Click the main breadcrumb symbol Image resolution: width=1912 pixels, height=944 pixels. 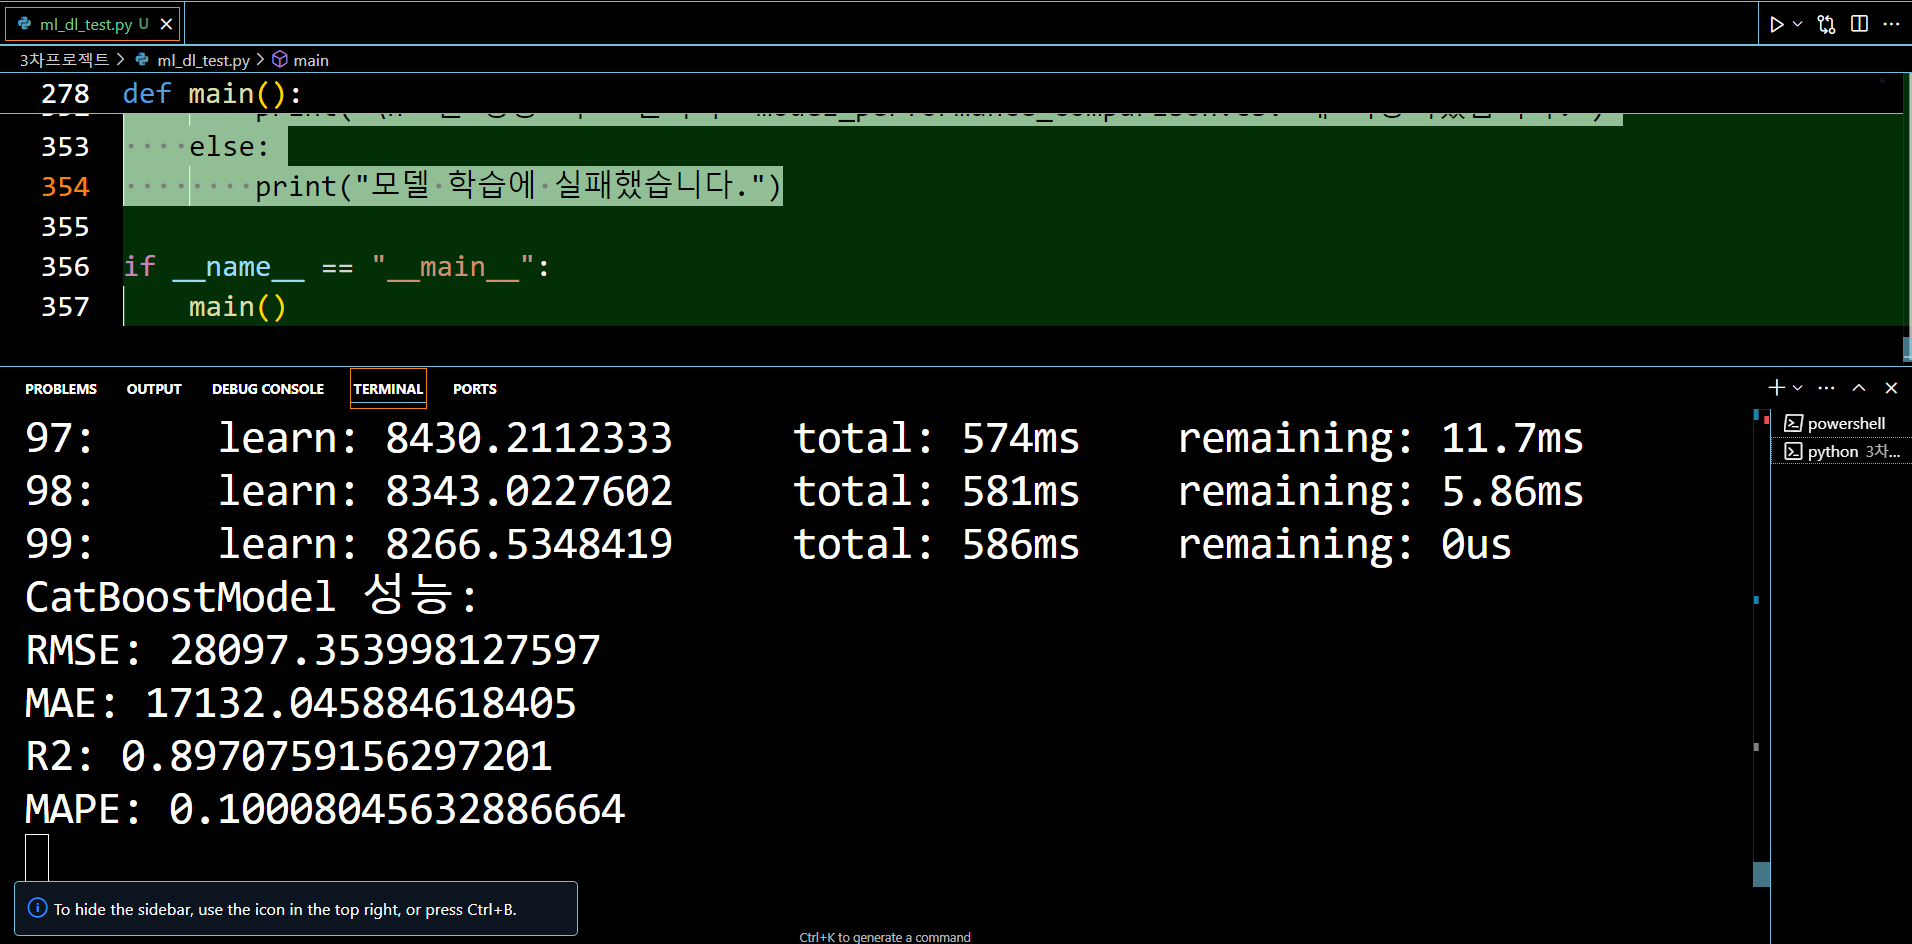301,60
